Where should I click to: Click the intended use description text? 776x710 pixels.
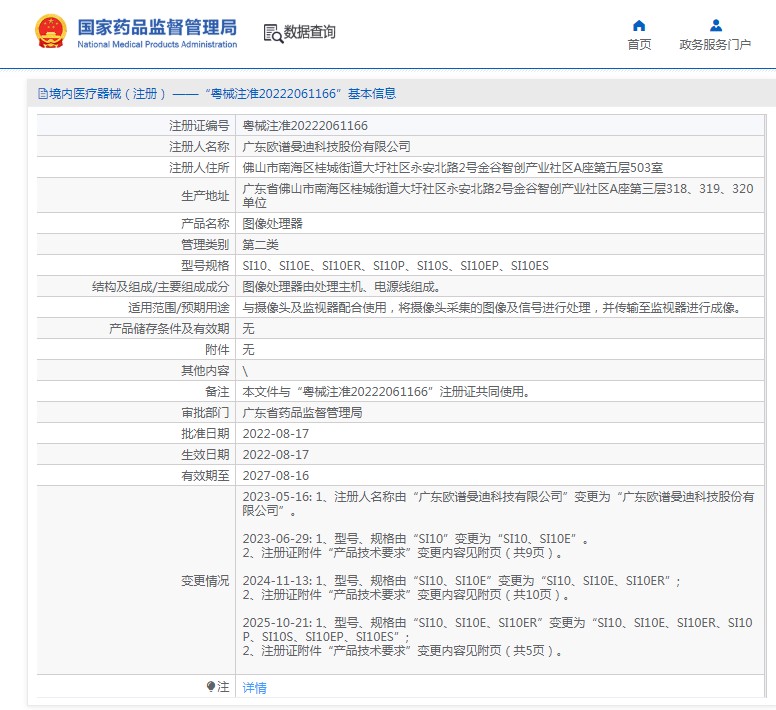tap(493, 308)
